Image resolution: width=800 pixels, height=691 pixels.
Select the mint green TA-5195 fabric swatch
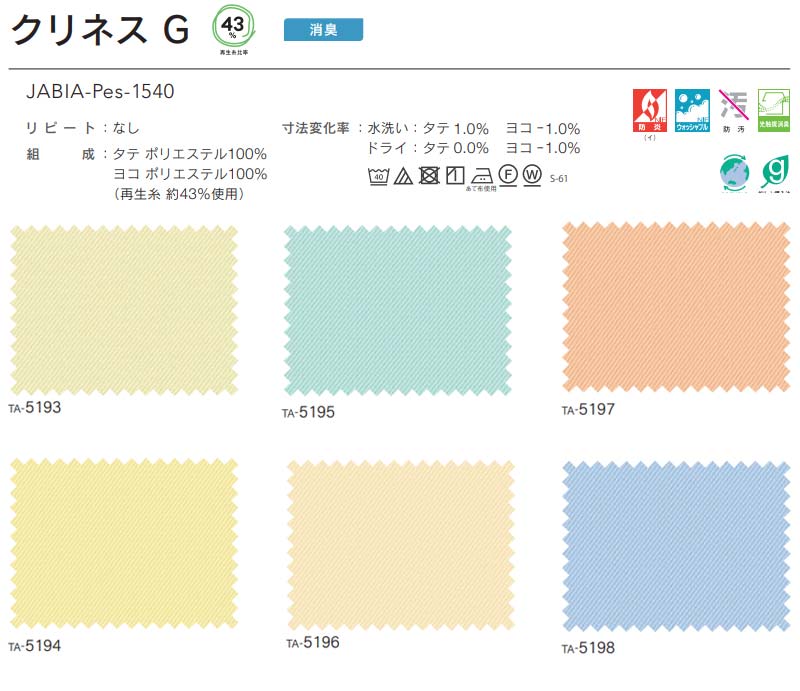pyautogui.click(x=397, y=310)
